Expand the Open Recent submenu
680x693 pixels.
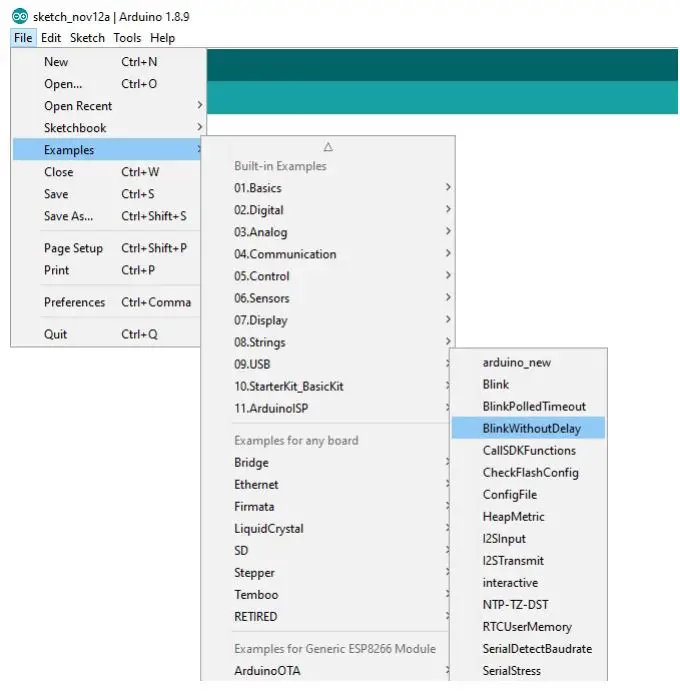coord(107,106)
